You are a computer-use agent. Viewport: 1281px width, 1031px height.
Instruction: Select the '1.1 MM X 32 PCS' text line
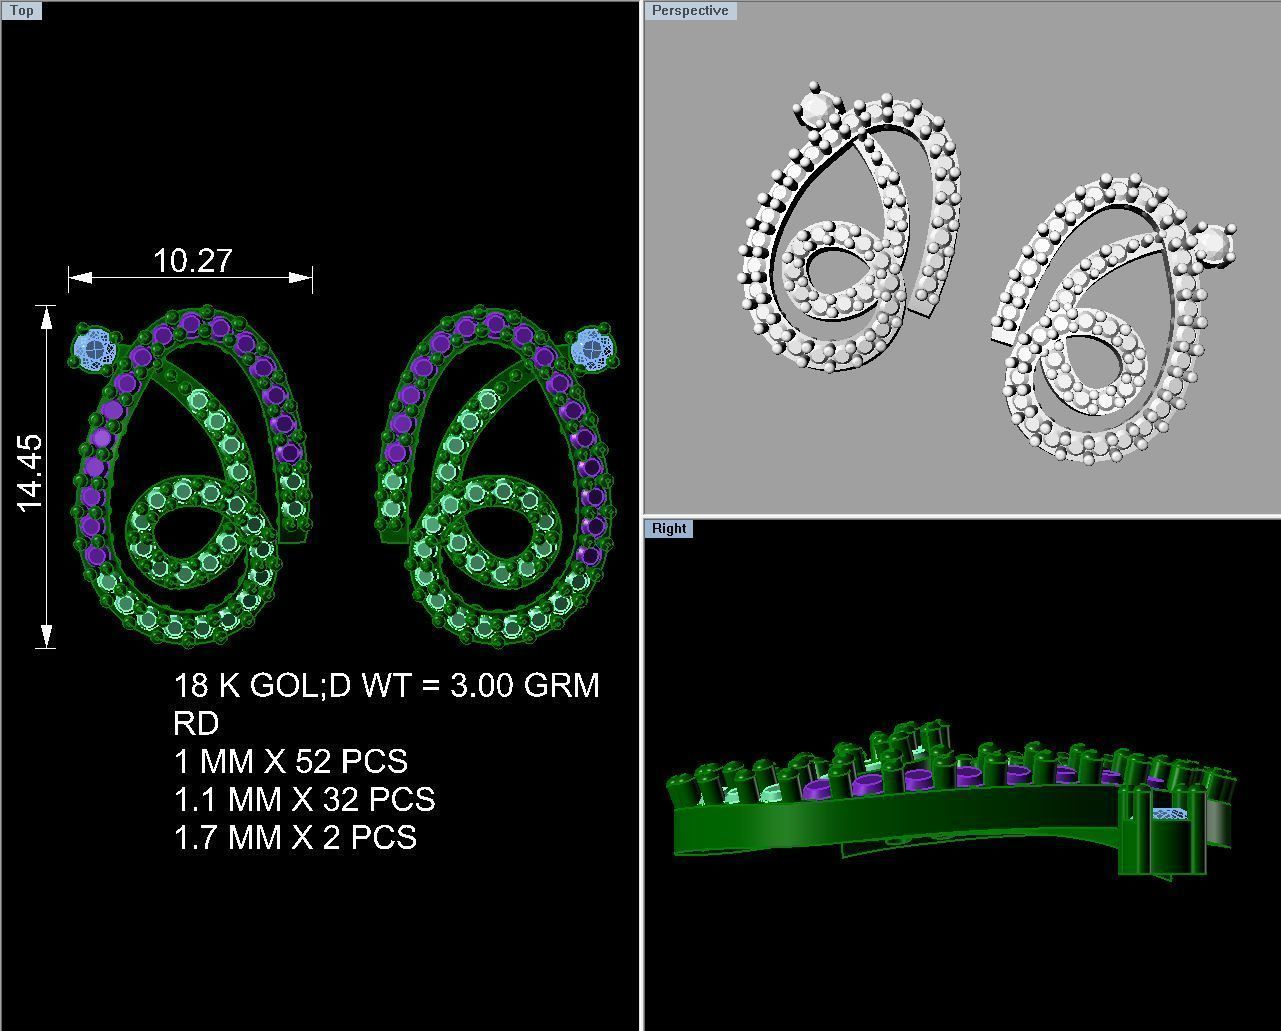pyautogui.click(x=304, y=800)
